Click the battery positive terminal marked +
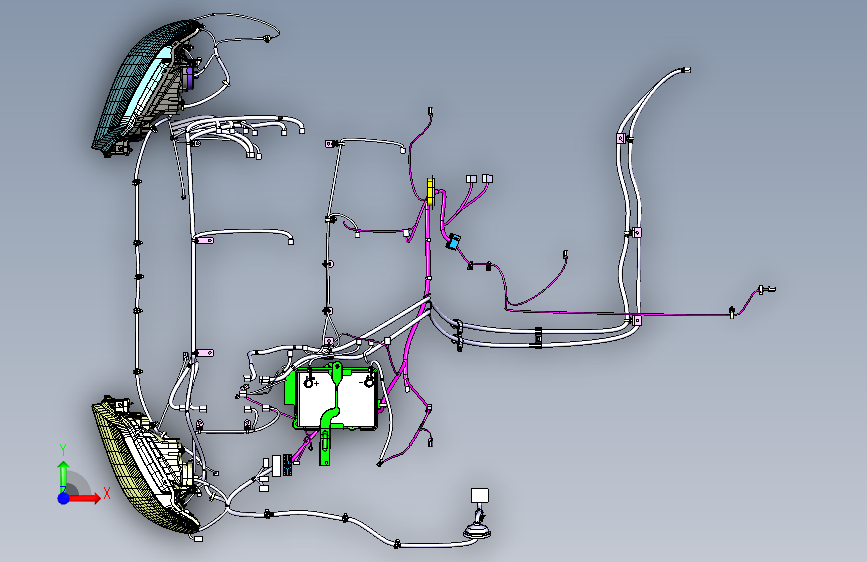The image size is (867, 562). [309, 382]
